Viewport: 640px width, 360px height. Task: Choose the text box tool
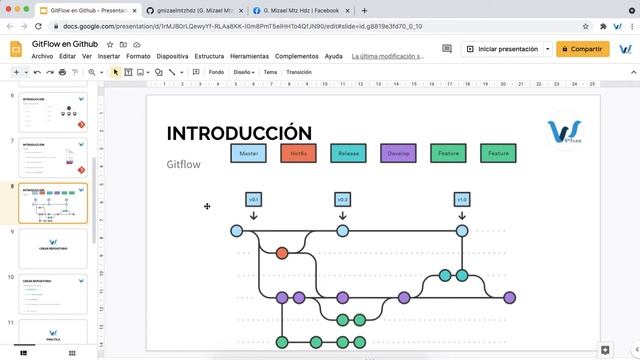[128, 72]
